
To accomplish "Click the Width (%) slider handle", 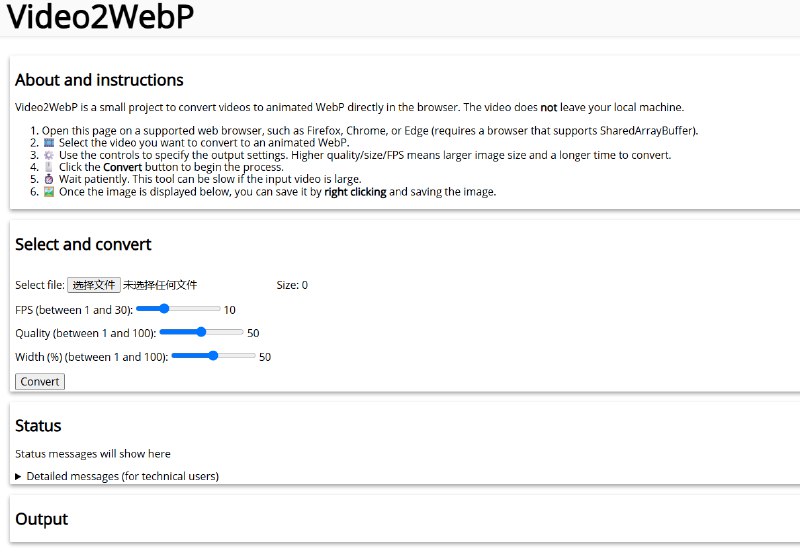I will coord(213,356).
